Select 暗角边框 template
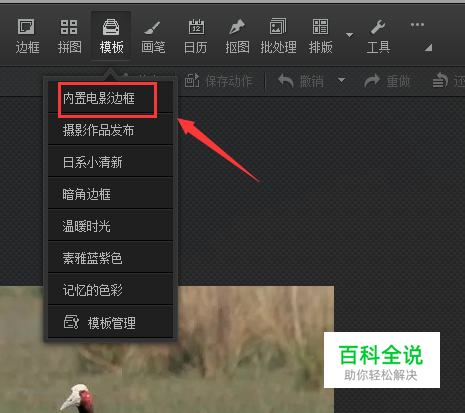Image resolution: width=465 pixels, height=413 pixels. 111,194
